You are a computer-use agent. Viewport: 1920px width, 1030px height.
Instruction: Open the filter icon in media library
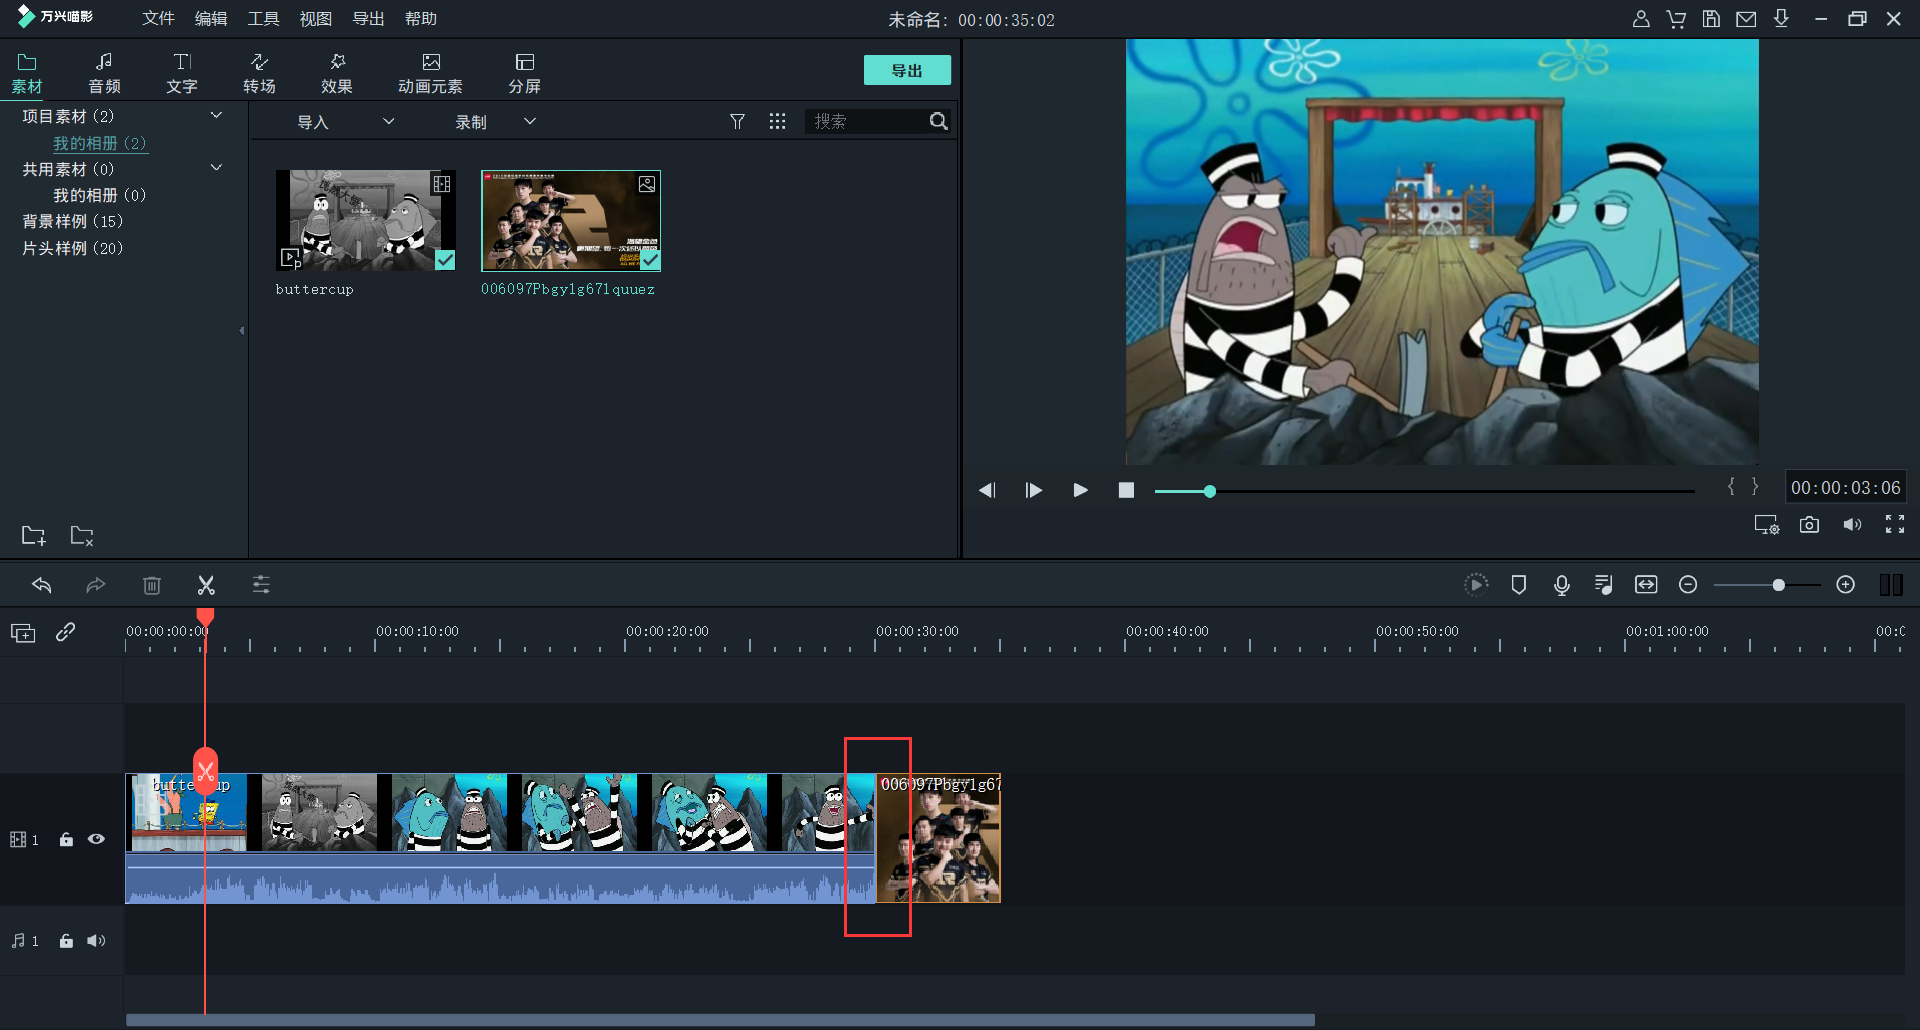point(737,121)
